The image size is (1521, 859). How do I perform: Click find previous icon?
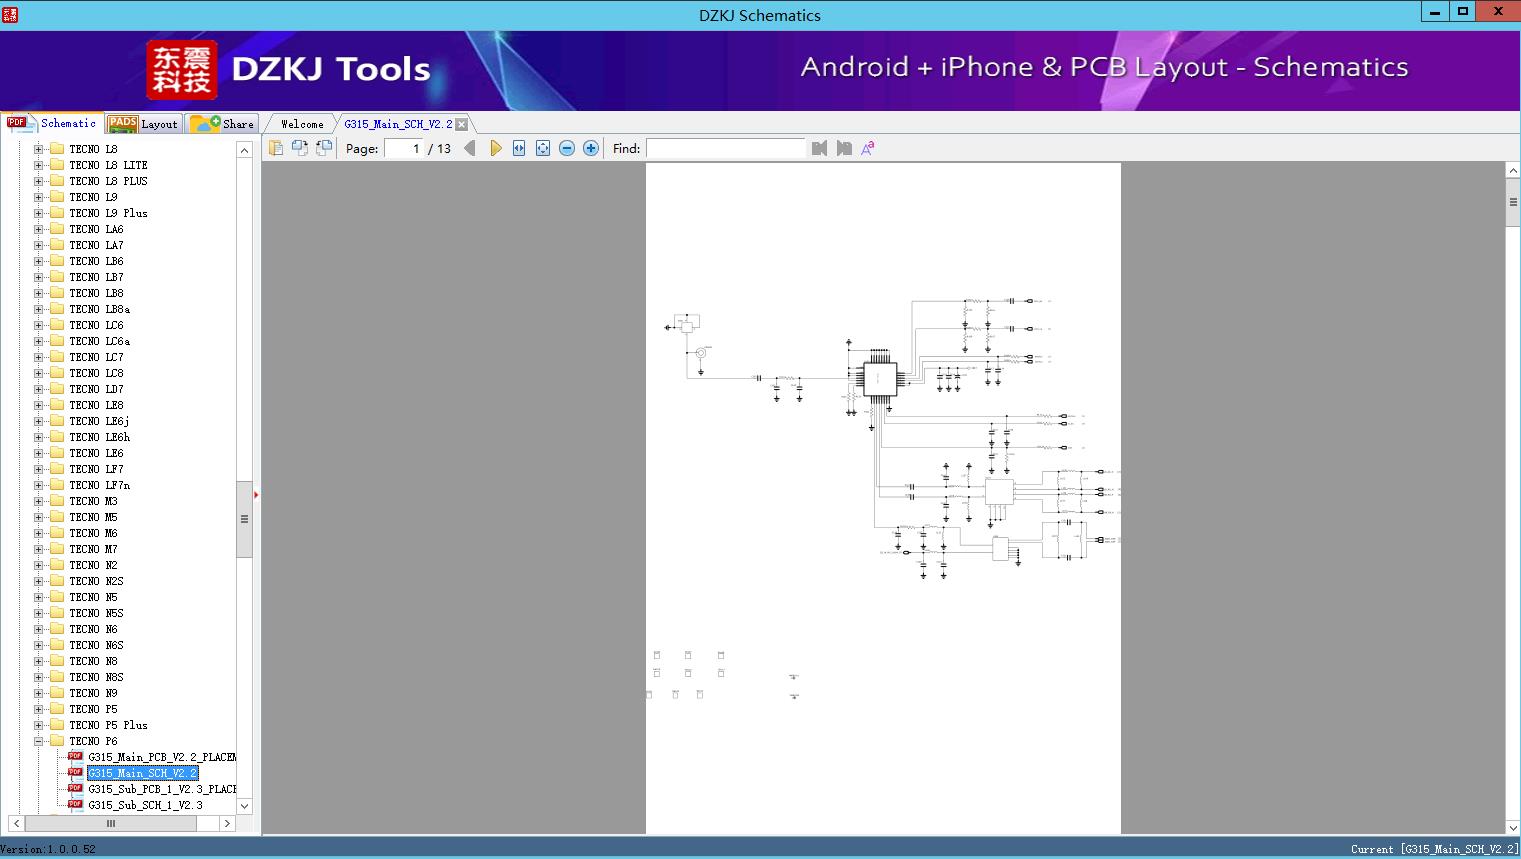tap(820, 148)
